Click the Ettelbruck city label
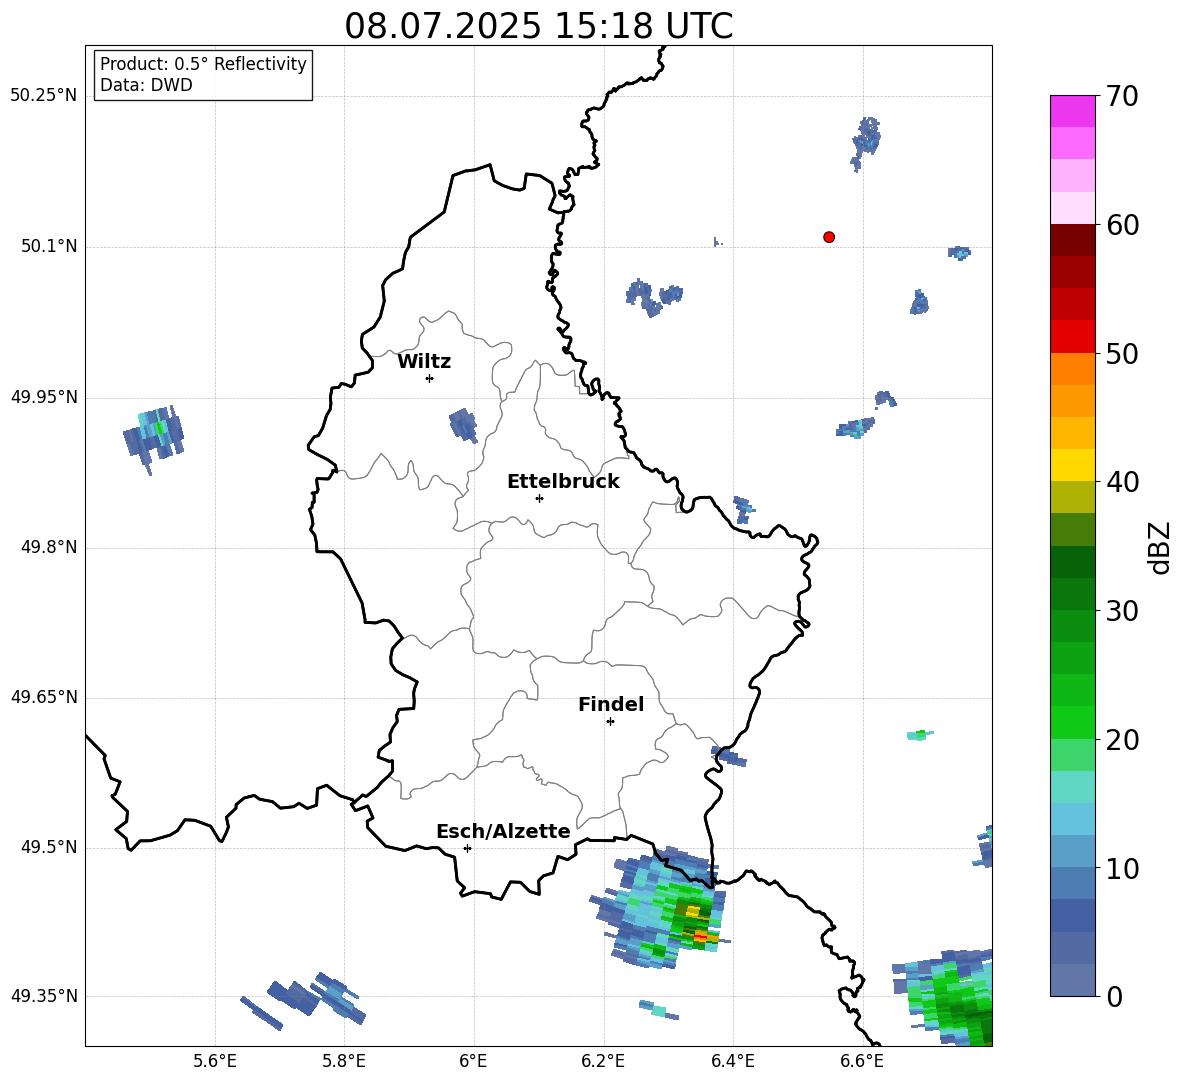Image resolution: width=1184 pixels, height=1081 pixels. [563, 482]
